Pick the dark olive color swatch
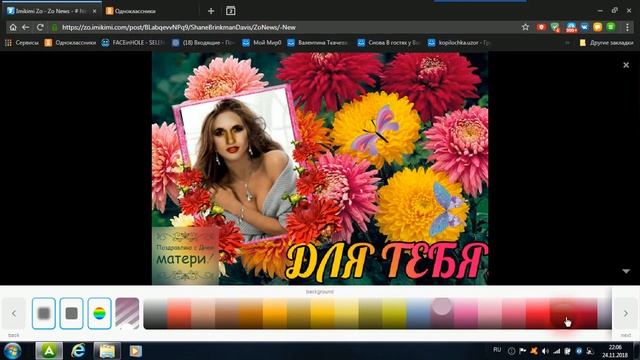The width and height of the screenshot is (640, 360). click(370, 313)
